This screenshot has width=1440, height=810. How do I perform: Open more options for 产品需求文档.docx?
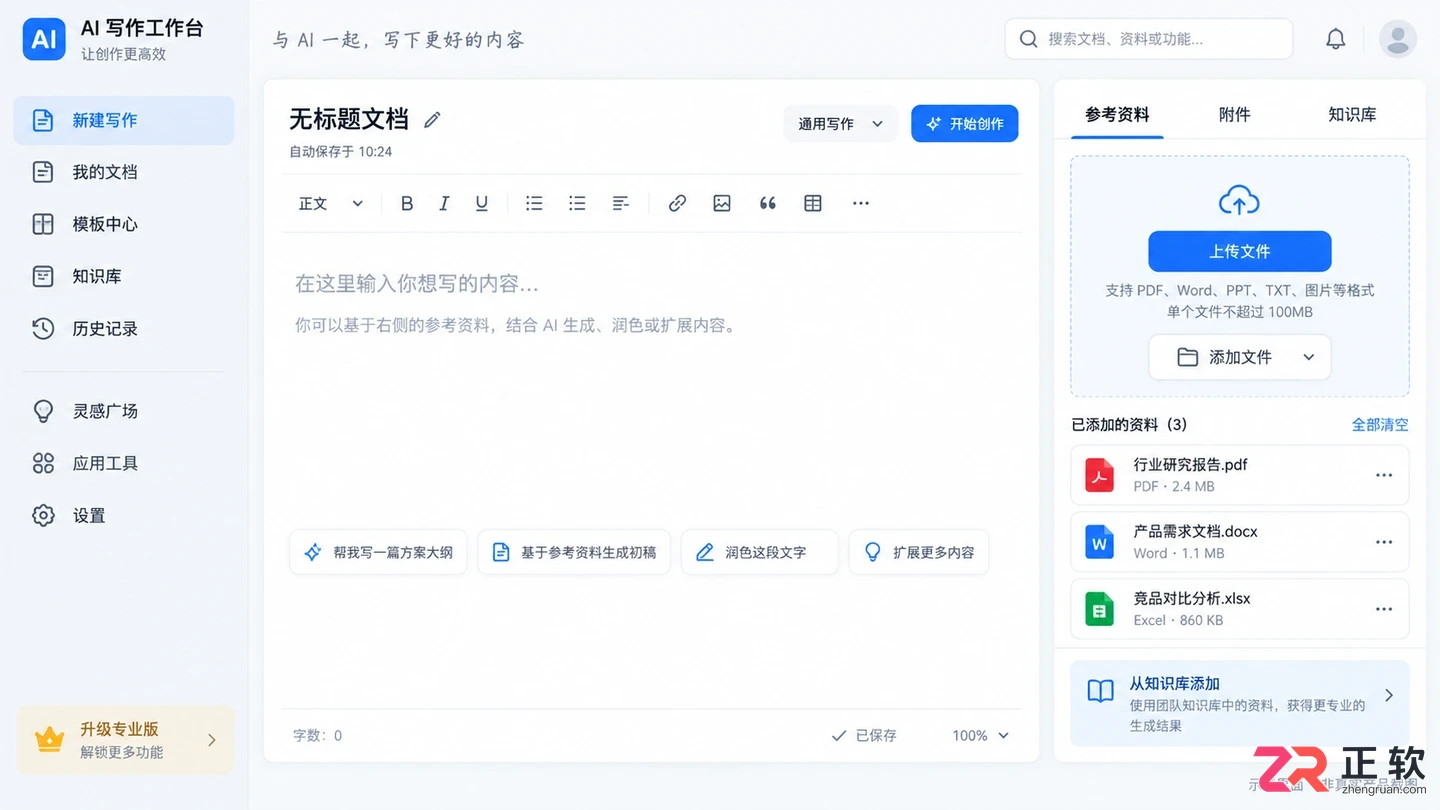(1384, 542)
